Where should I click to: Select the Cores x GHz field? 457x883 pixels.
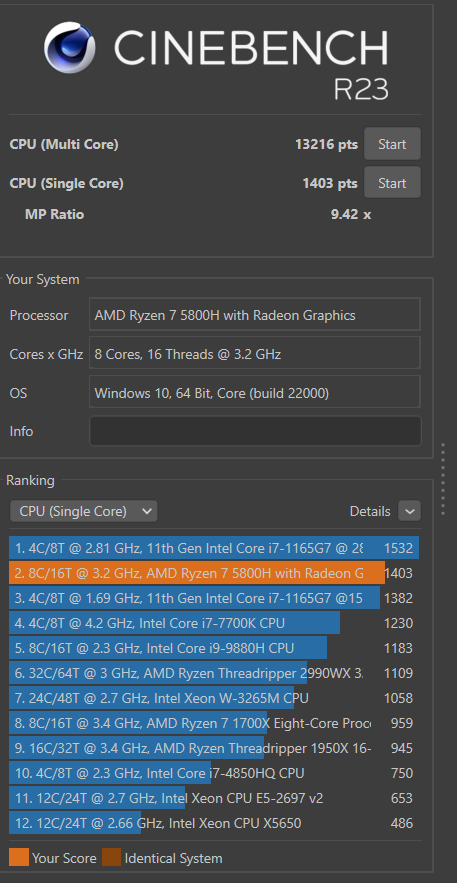pyautogui.click(x=255, y=354)
